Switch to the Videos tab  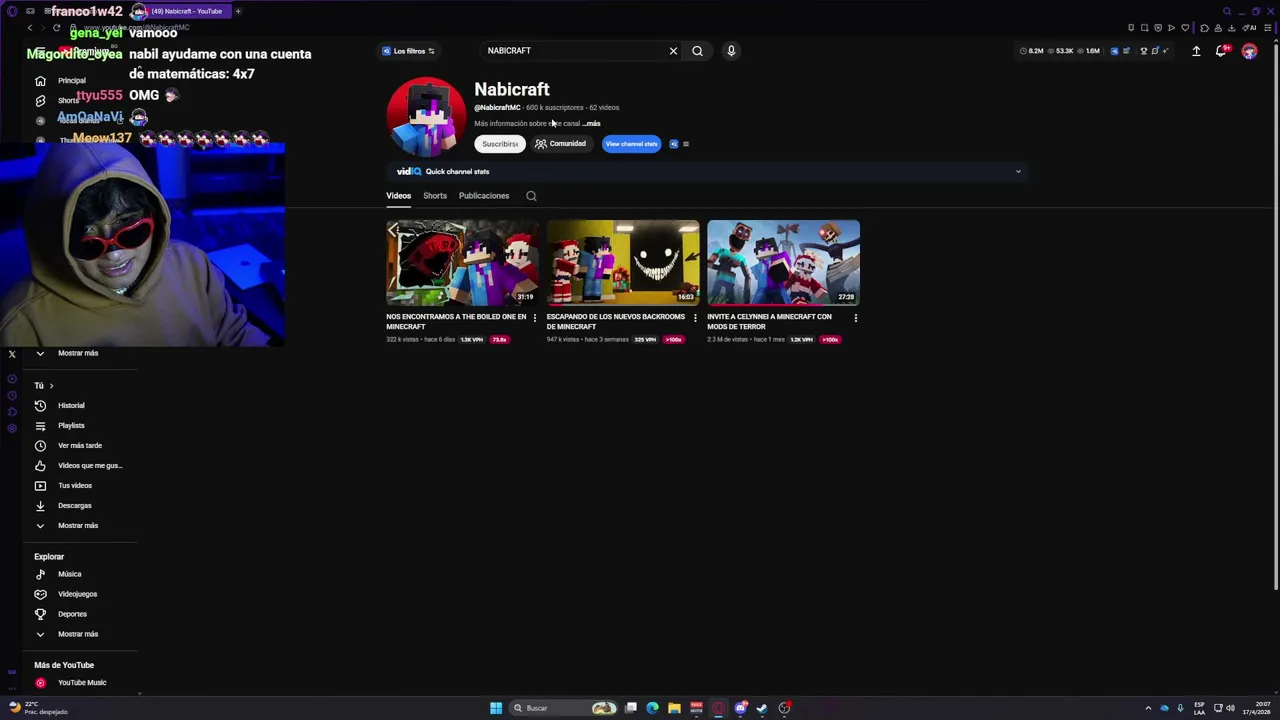tap(398, 196)
